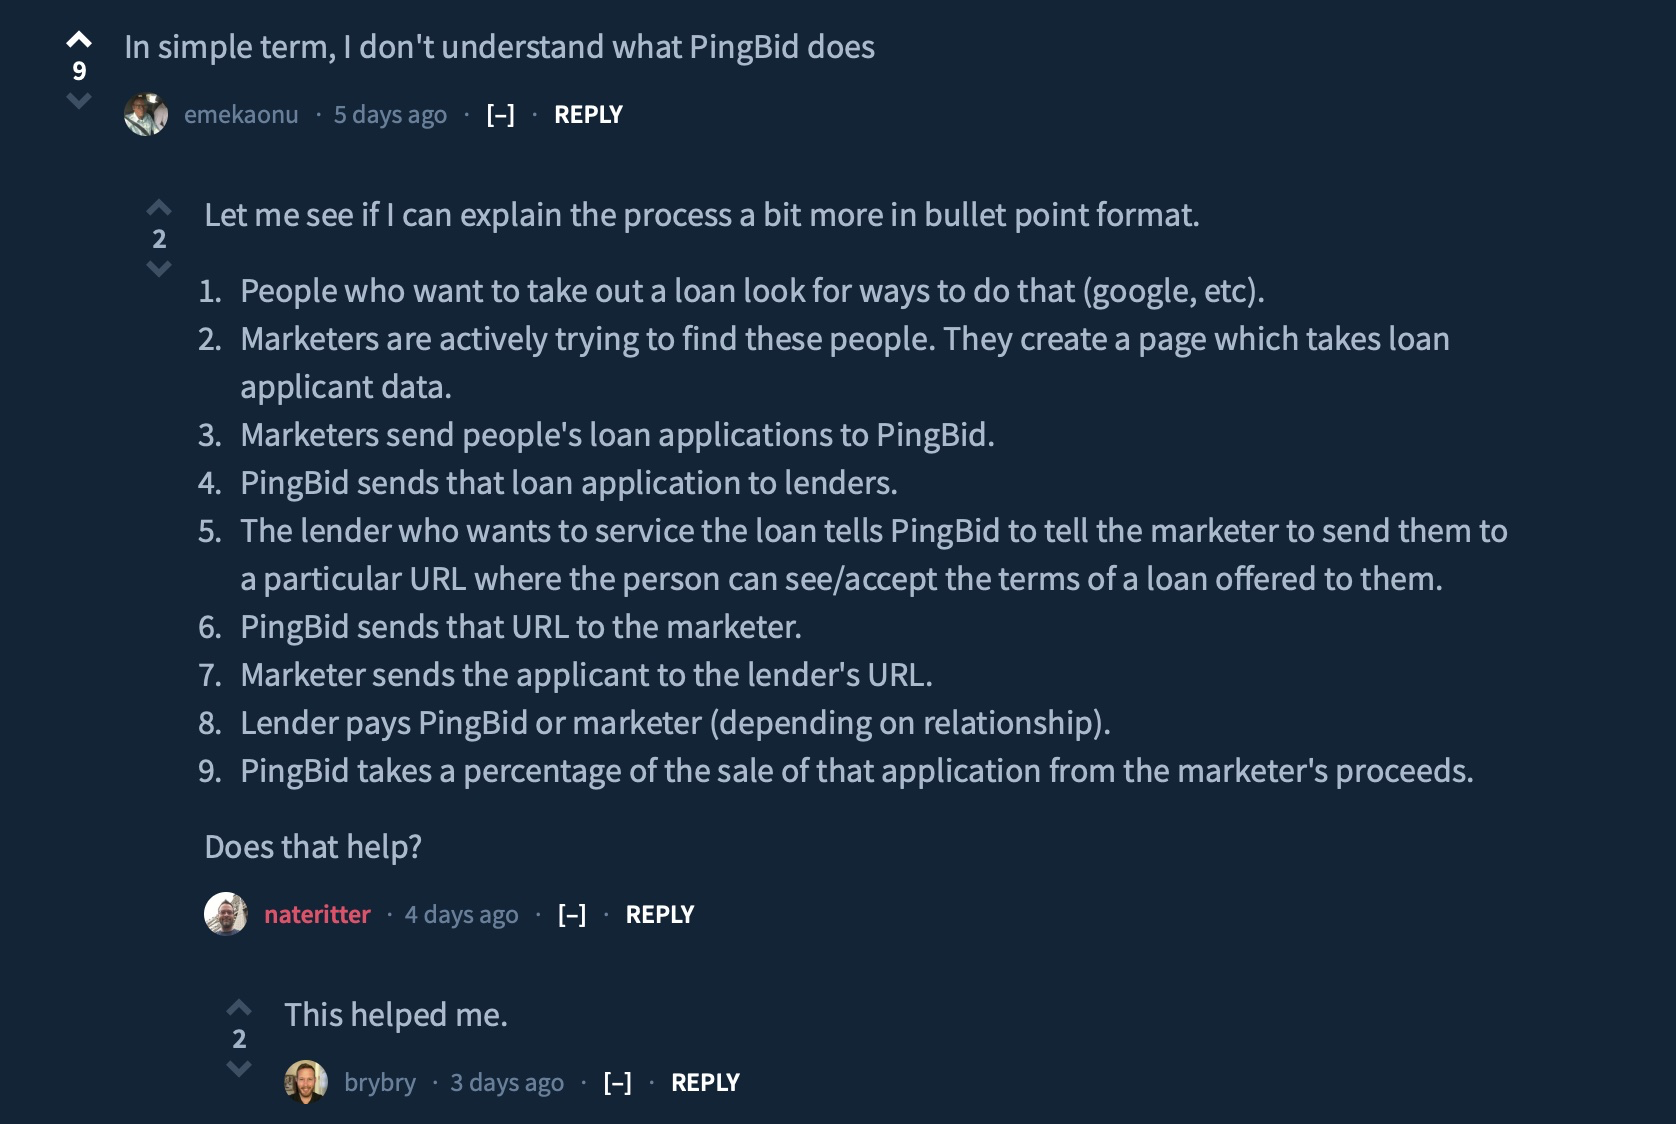The width and height of the screenshot is (1676, 1124).
Task: Reply to brybry's comment
Action: (x=705, y=1082)
